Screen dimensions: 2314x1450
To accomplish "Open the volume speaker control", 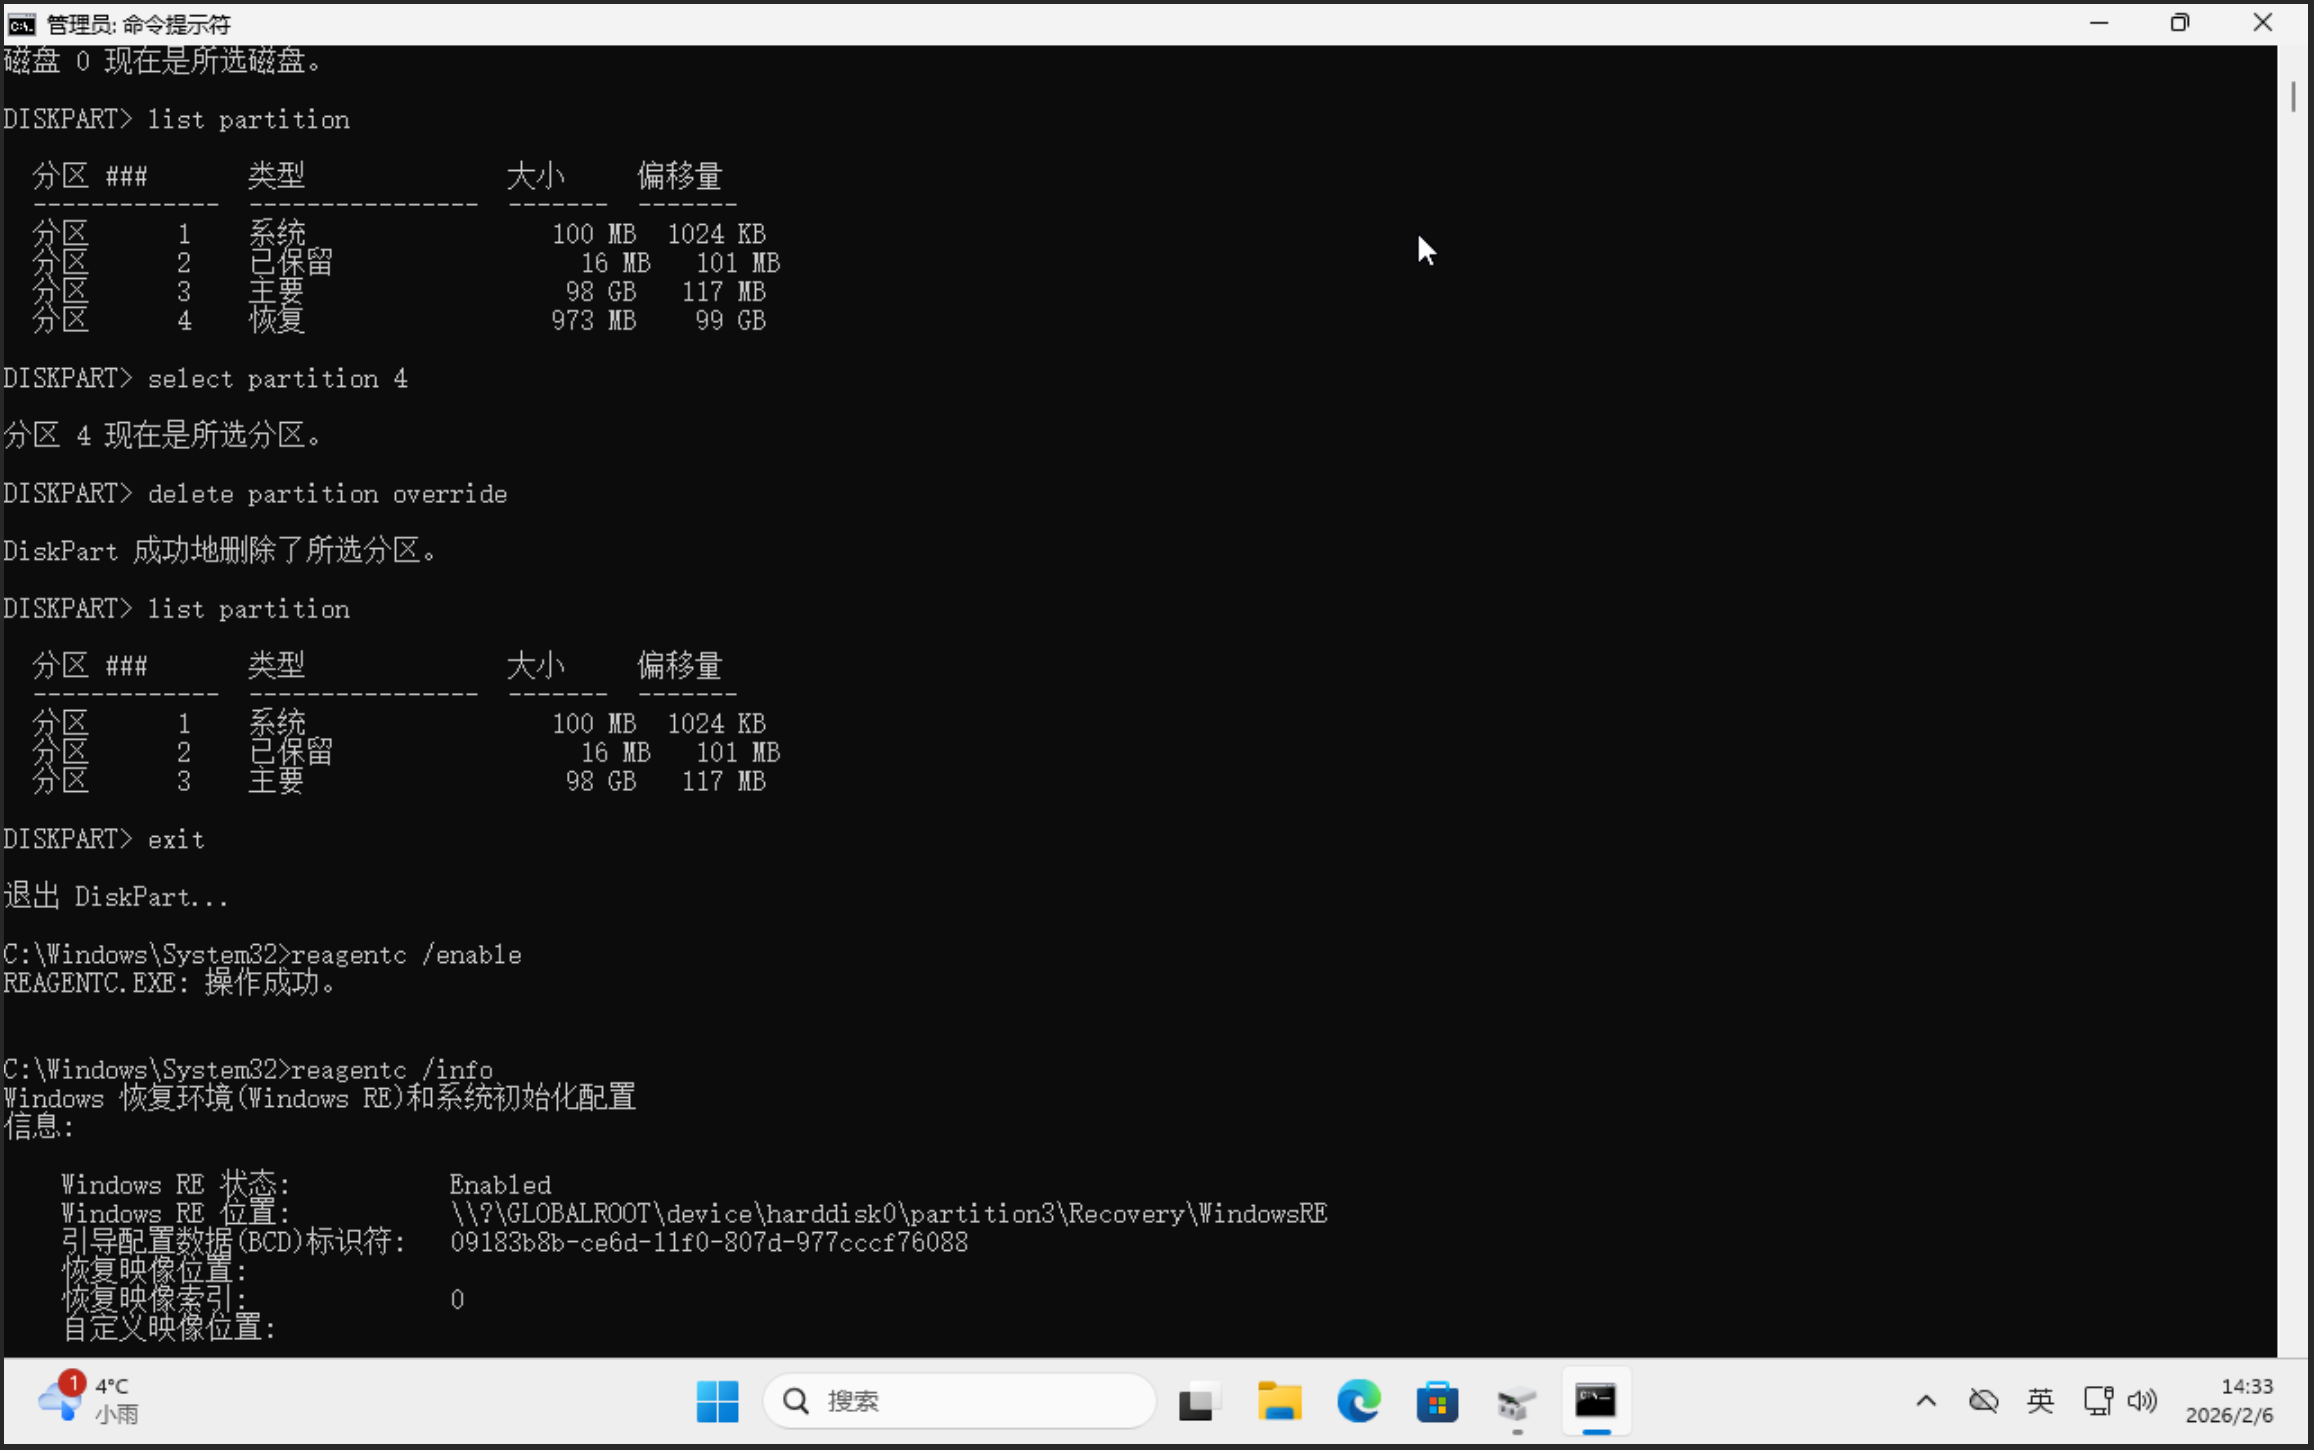I will (x=2142, y=1401).
